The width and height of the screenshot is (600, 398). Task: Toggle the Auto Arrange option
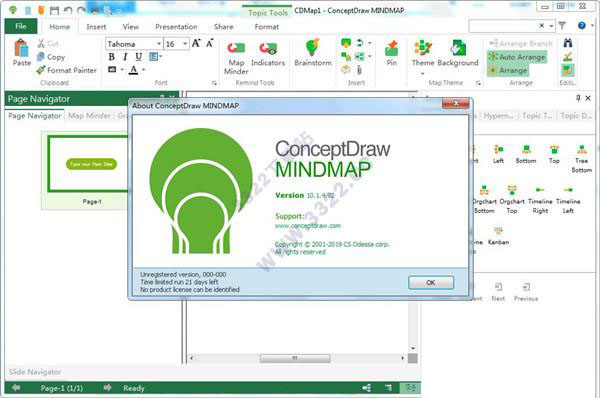(517, 57)
